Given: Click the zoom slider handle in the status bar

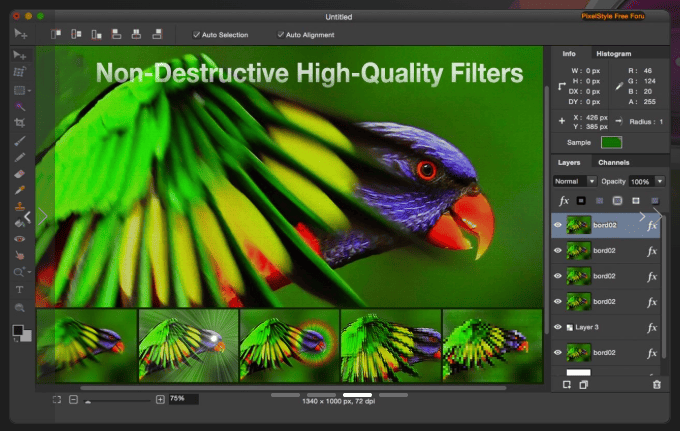Looking at the screenshot, I should pyautogui.click(x=88, y=402).
